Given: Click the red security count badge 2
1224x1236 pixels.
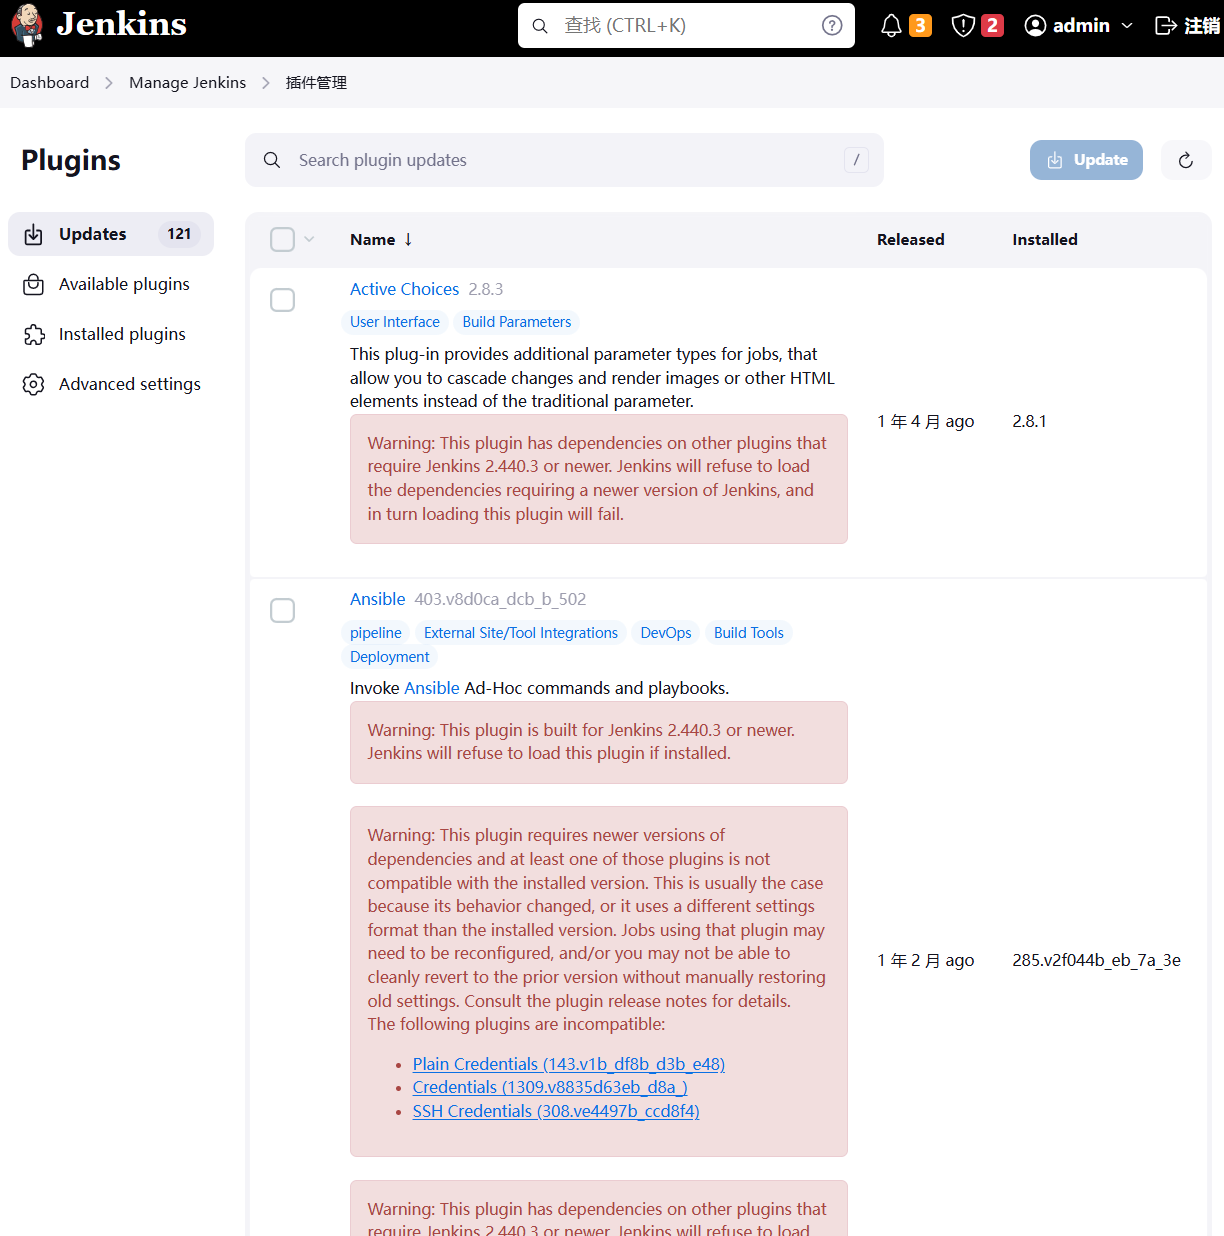Looking at the screenshot, I should point(992,25).
